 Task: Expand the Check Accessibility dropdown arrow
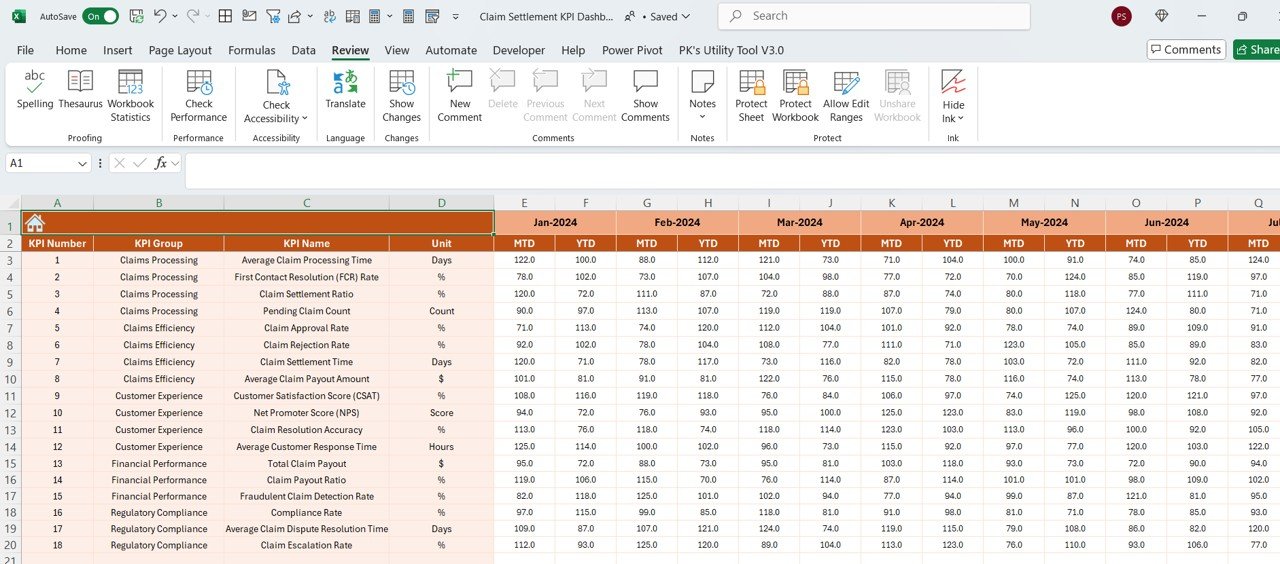[304, 119]
